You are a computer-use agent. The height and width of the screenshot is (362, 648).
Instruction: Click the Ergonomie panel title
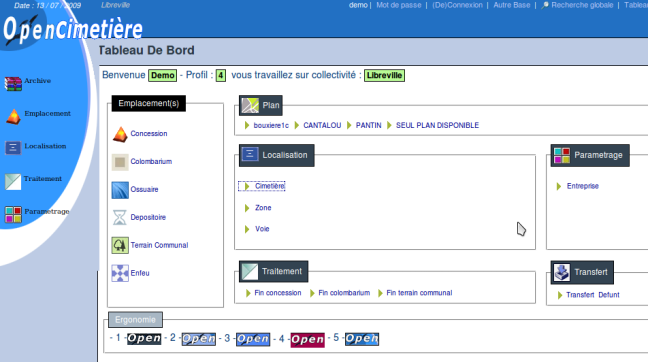tap(135, 320)
